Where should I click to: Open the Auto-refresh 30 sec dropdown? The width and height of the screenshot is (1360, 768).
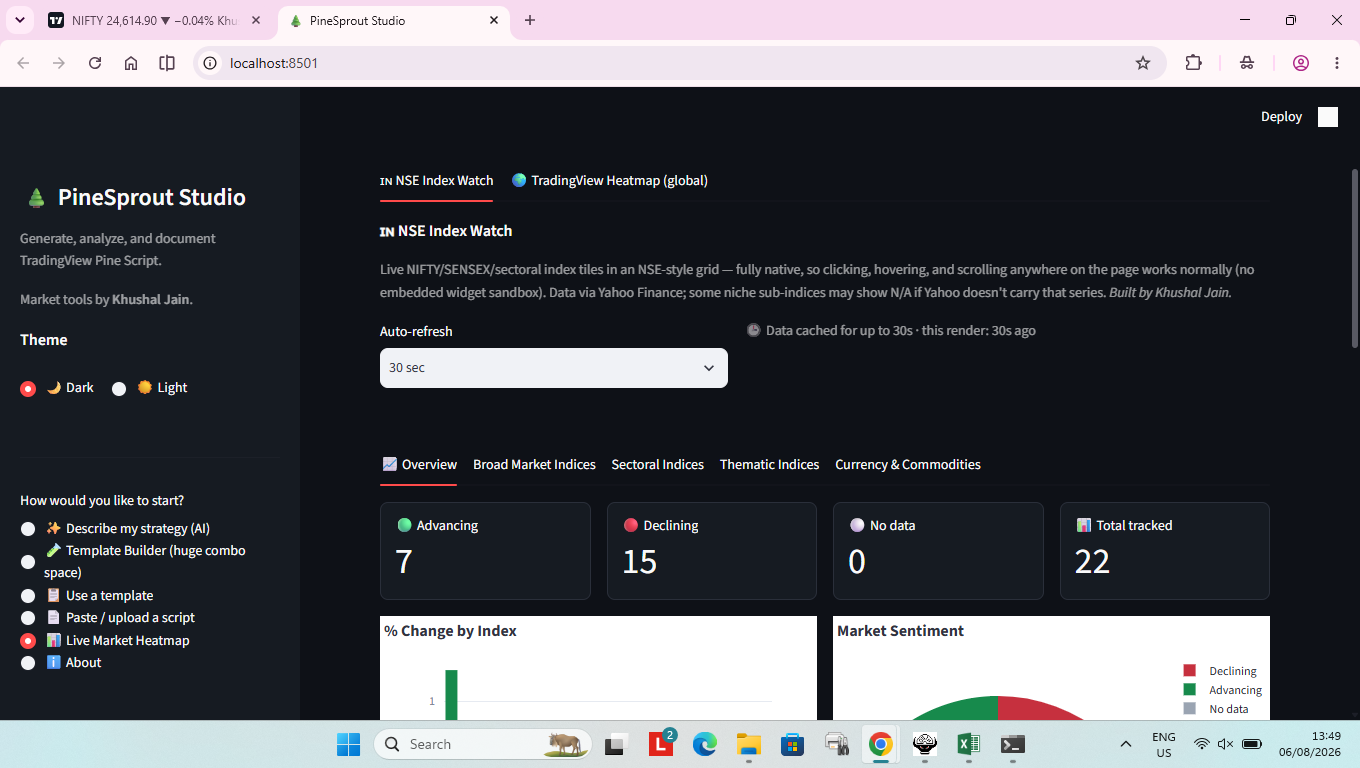click(x=553, y=368)
